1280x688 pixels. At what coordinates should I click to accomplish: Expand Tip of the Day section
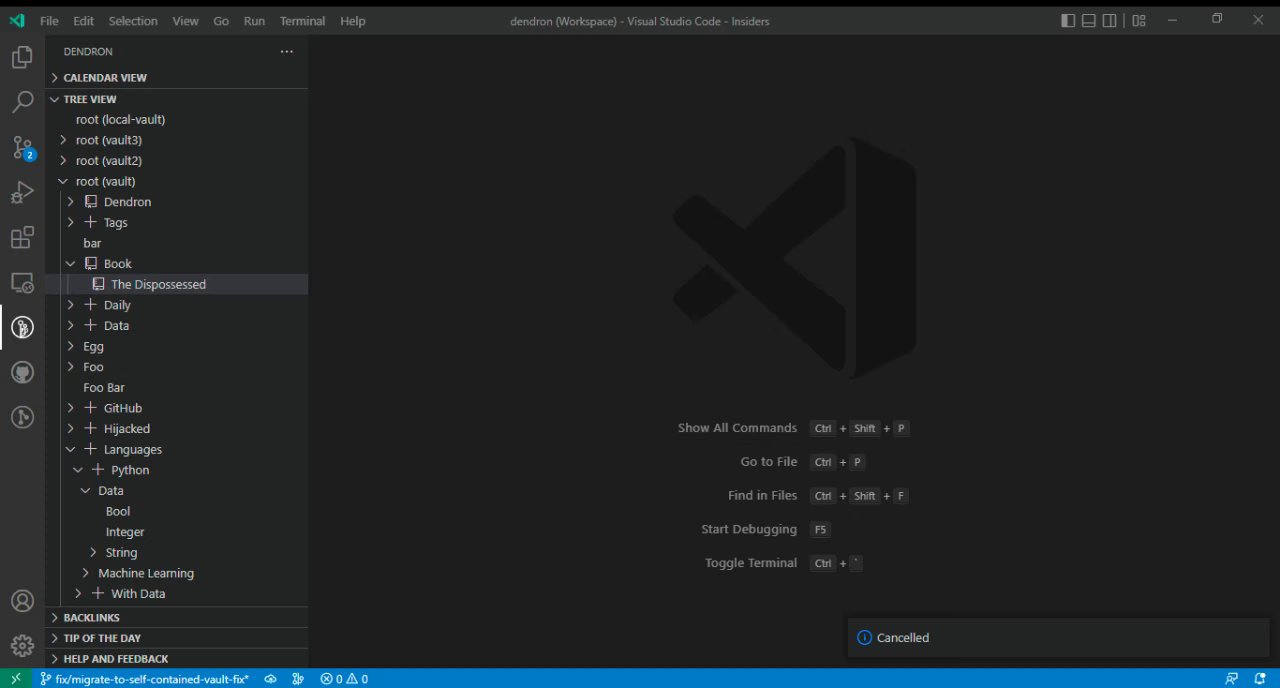(177, 638)
